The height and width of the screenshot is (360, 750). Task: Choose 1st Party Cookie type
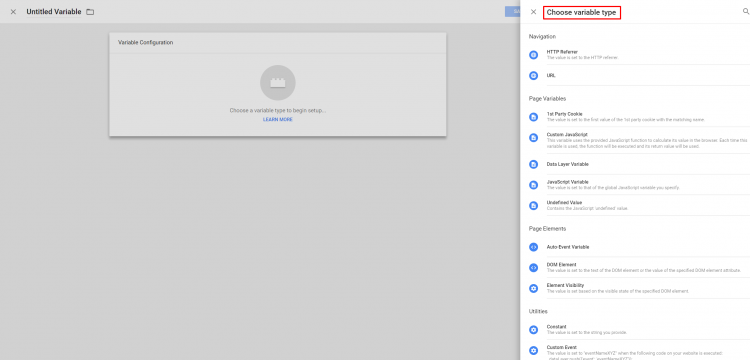[x=564, y=114]
